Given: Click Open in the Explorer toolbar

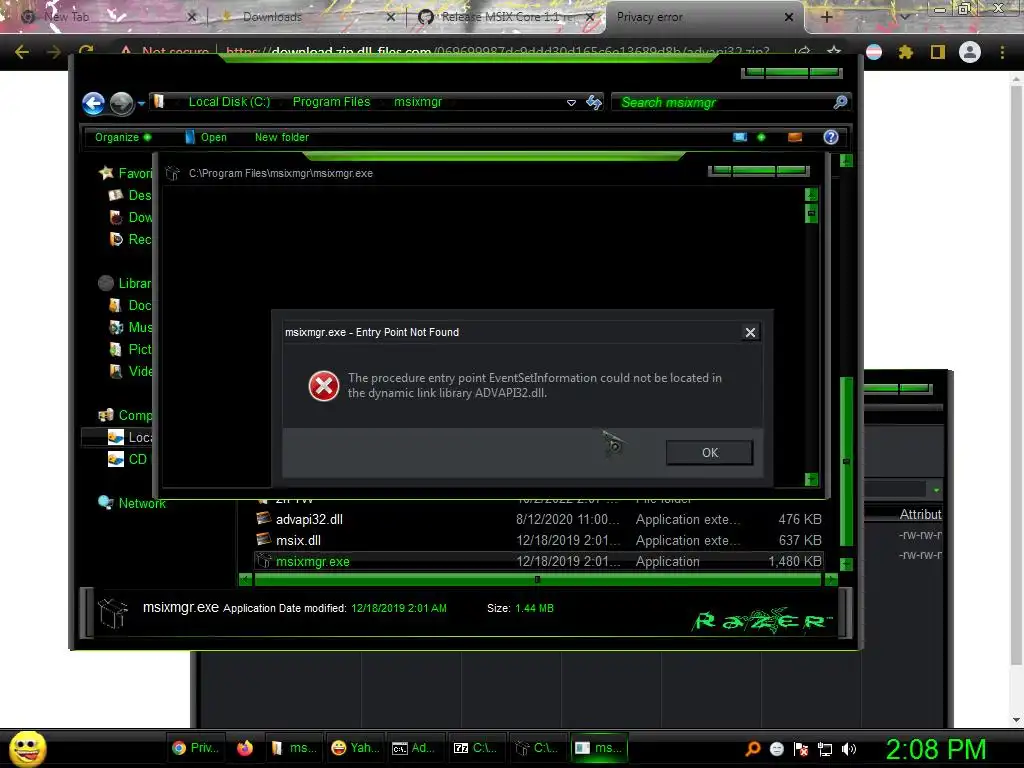Looking at the screenshot, I should 206,137.
